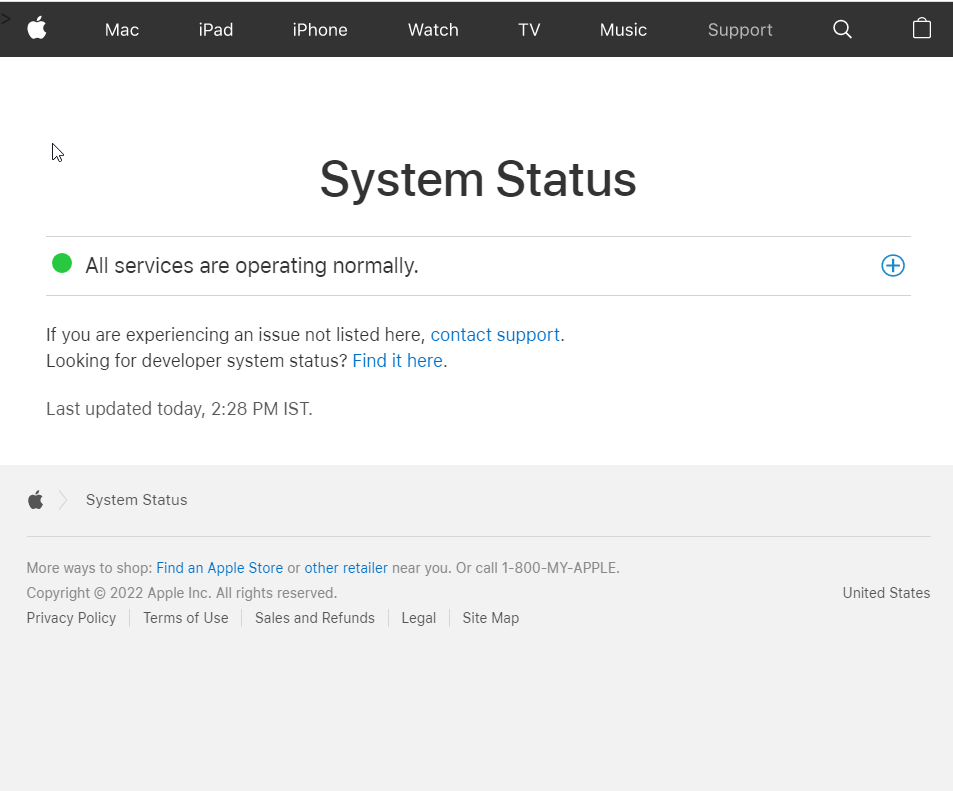Open the Mac menu
Image resolution: width=953 pixels, height=791 pixels.
click(x=122, y=30)
